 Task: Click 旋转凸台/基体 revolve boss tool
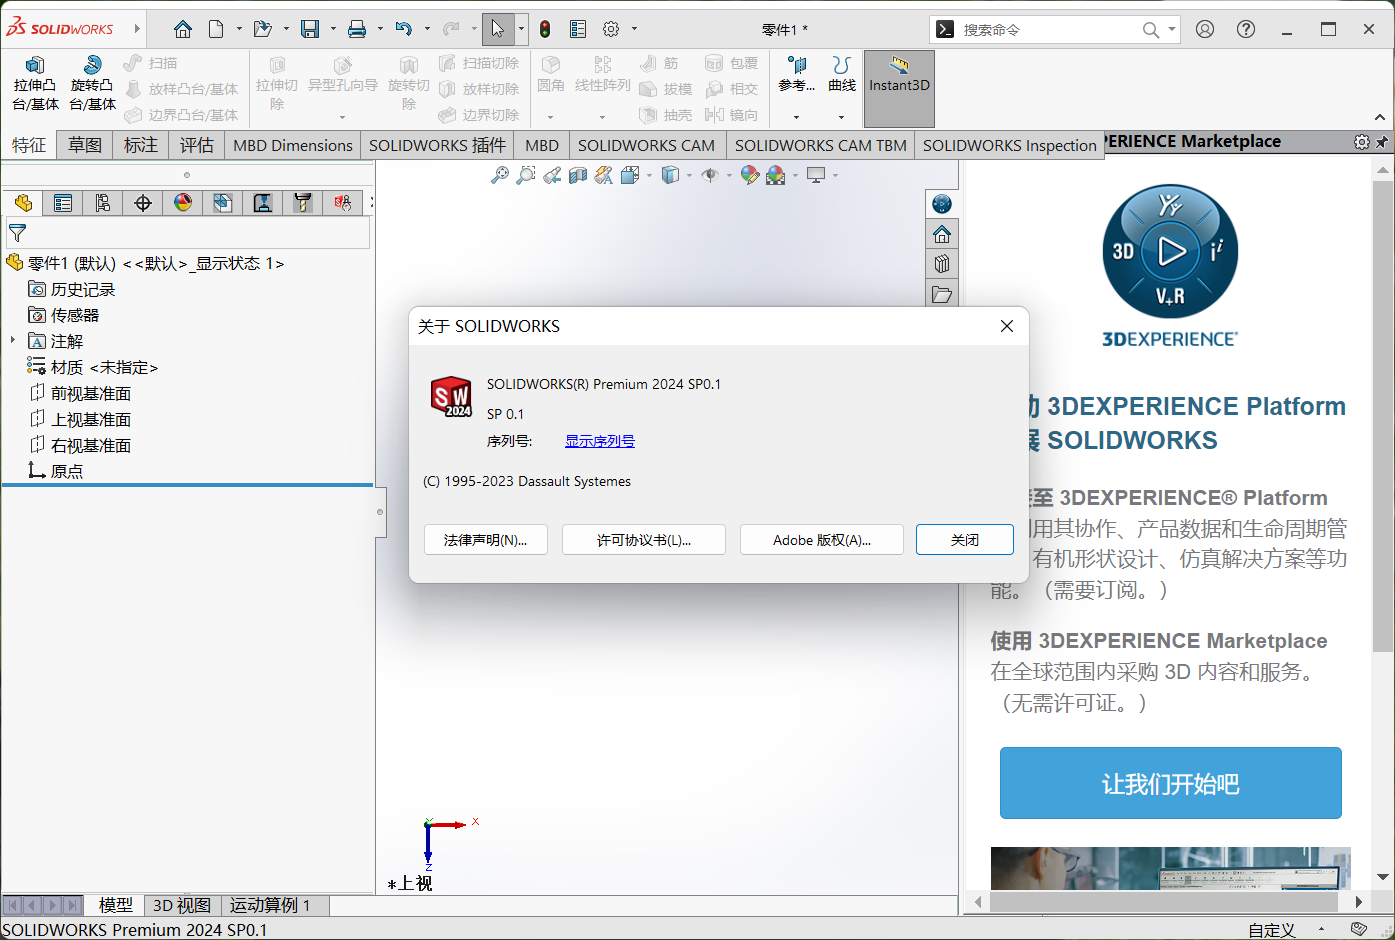pyautogui.click(x=93, y=83)
